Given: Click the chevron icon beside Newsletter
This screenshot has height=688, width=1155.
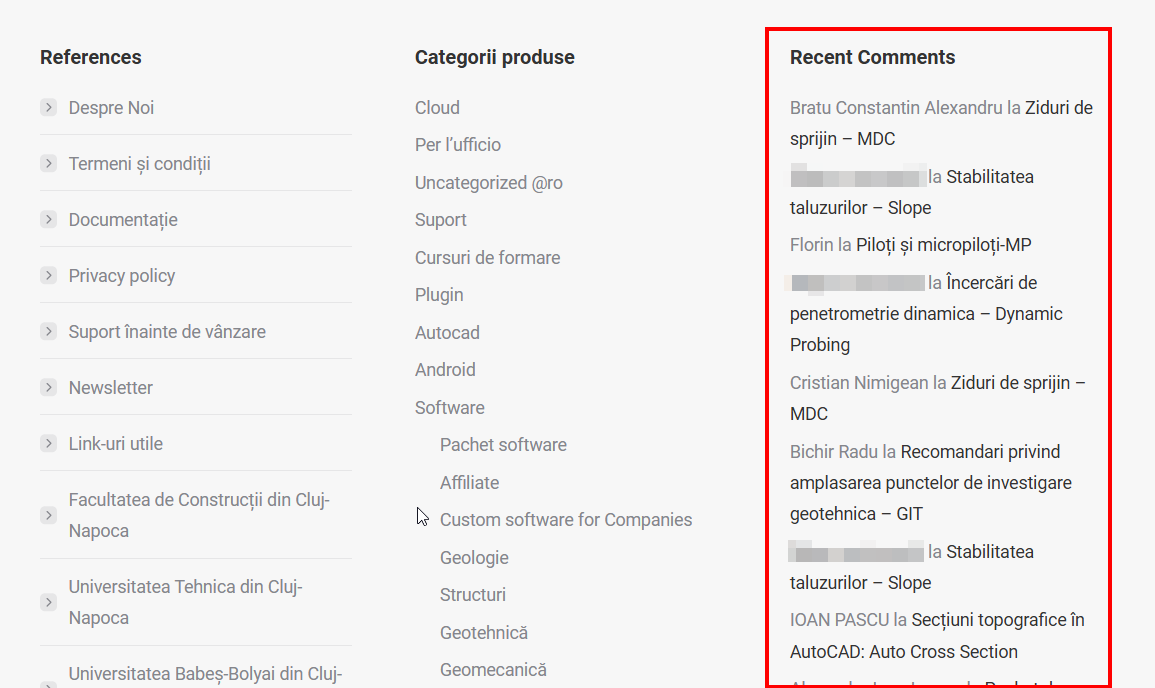Looking at the screenshot, I should (48, 388).
